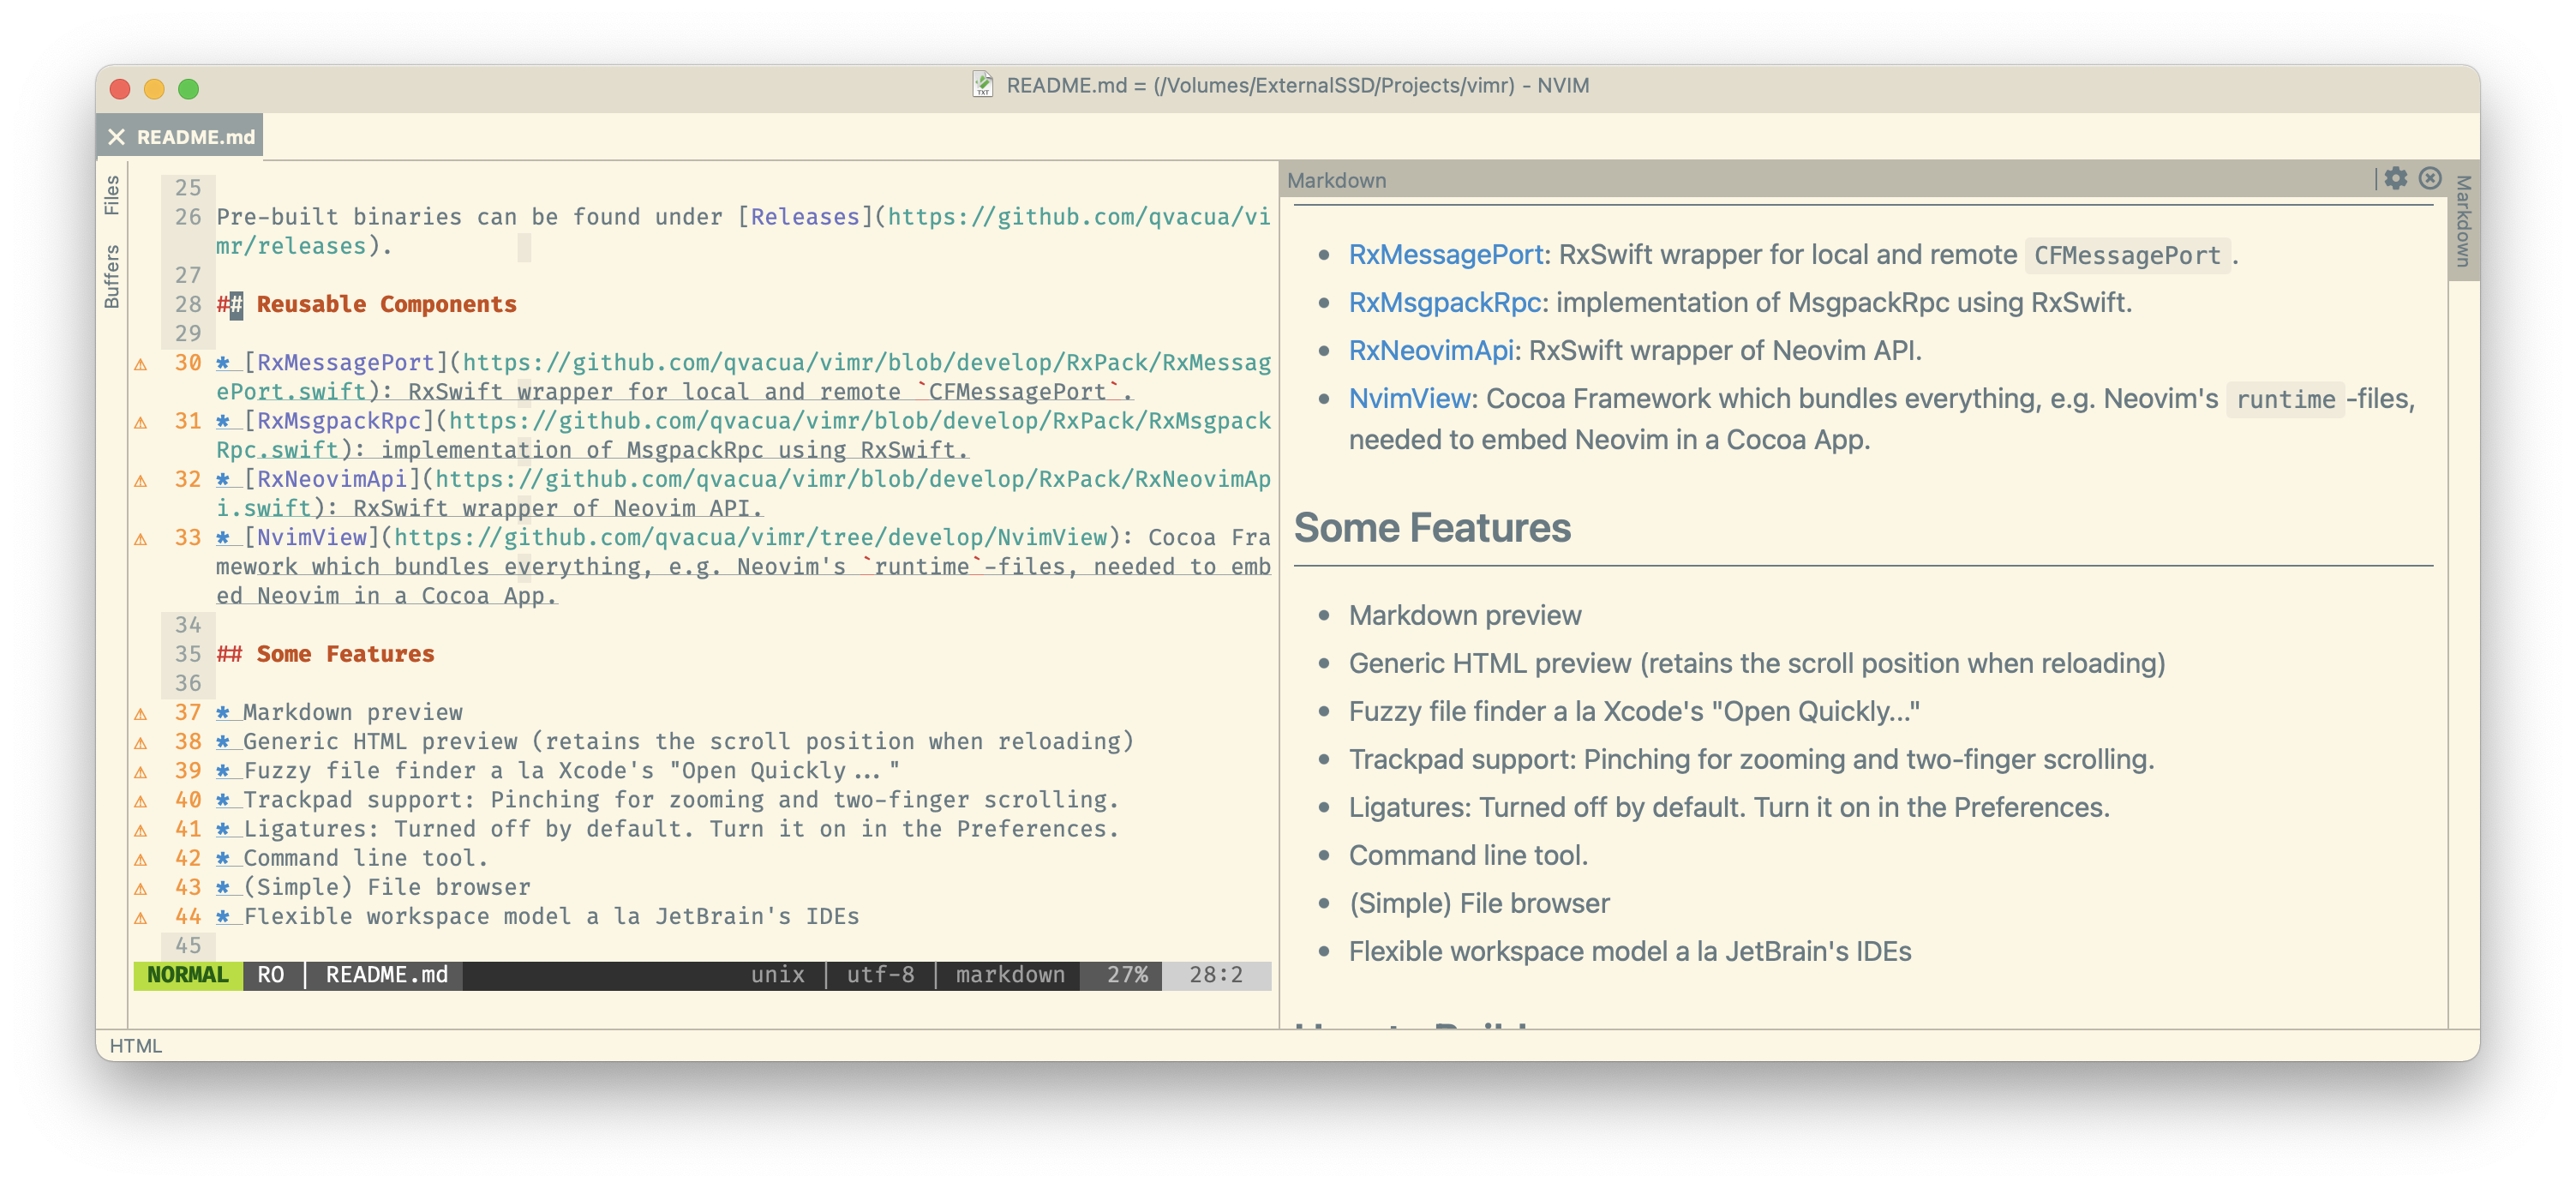Click warning sign on line 37
Image resolution: width=2576 pixels, height=1188 pixels.
point(141,714)
